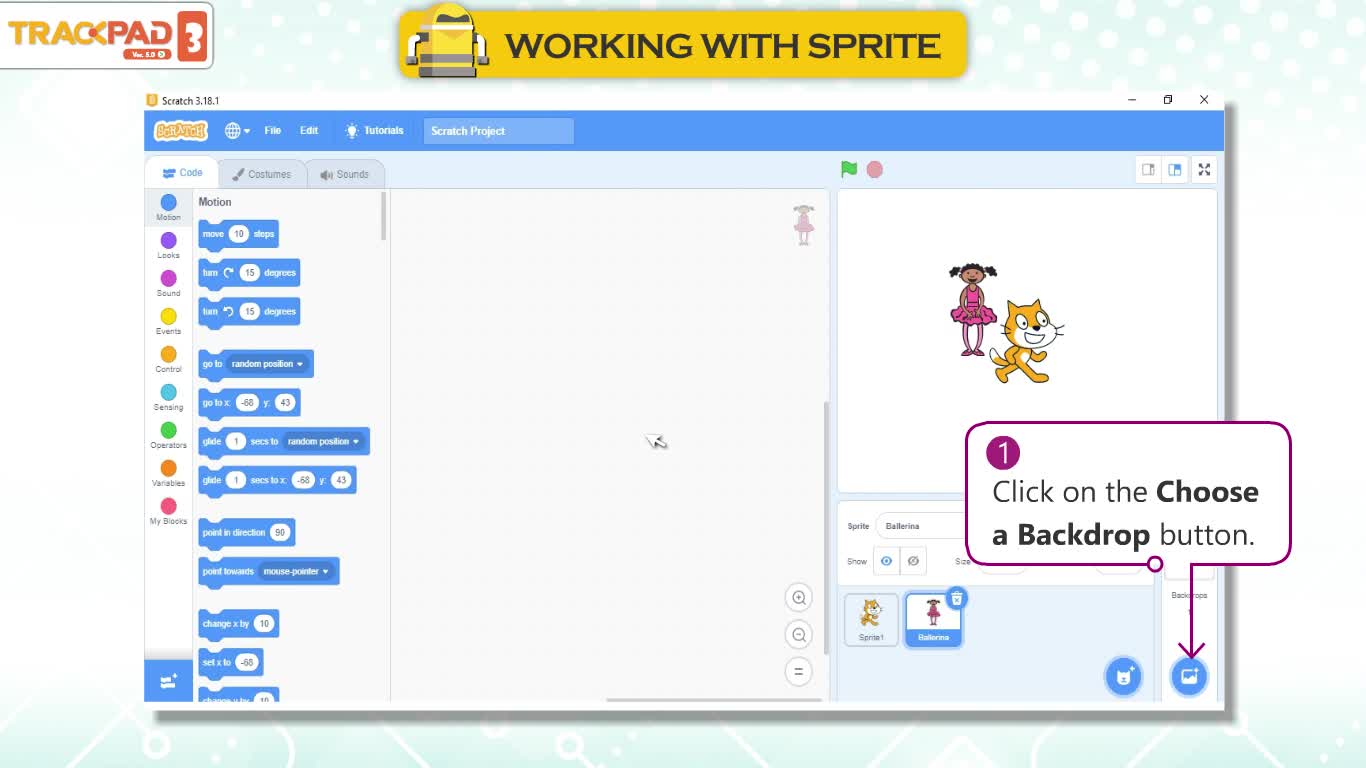Click the steps value 10 in move block
Screen dimensions: 1366x768
238,234
